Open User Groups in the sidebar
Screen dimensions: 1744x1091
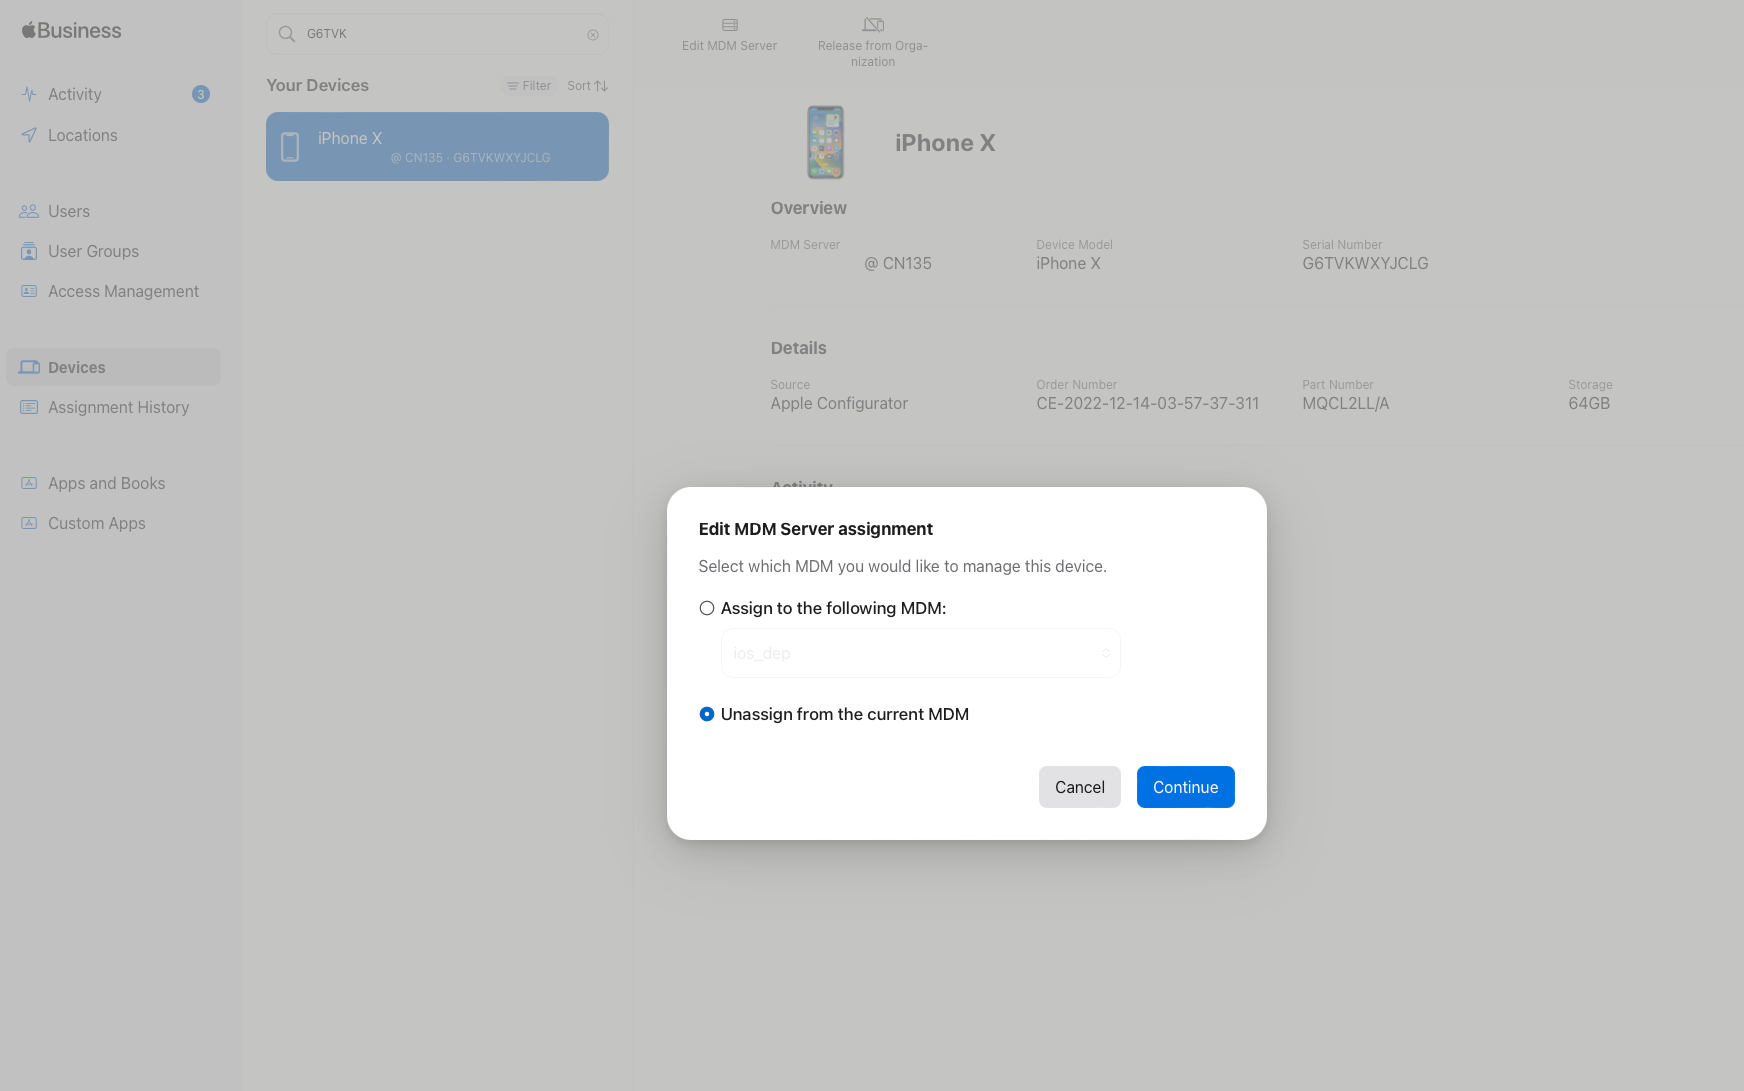click(x=113, y=251)
